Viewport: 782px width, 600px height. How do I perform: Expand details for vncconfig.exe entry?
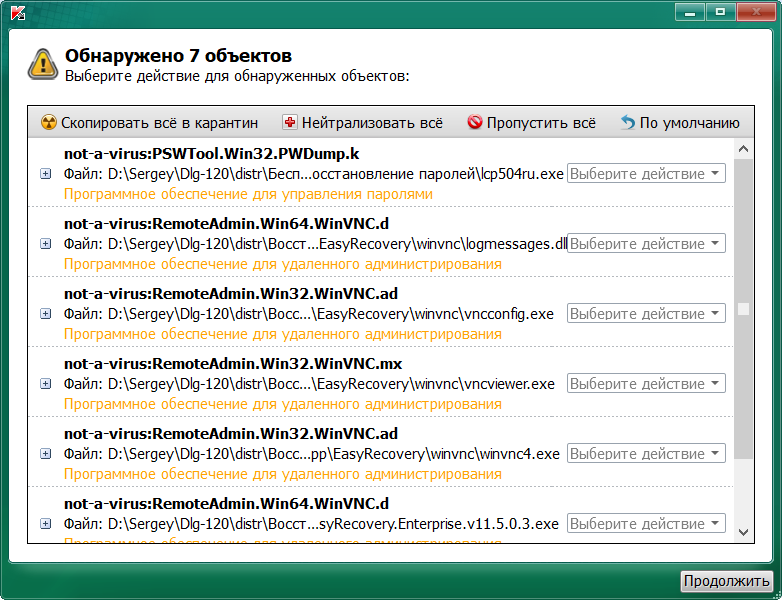tap(45, 314)
